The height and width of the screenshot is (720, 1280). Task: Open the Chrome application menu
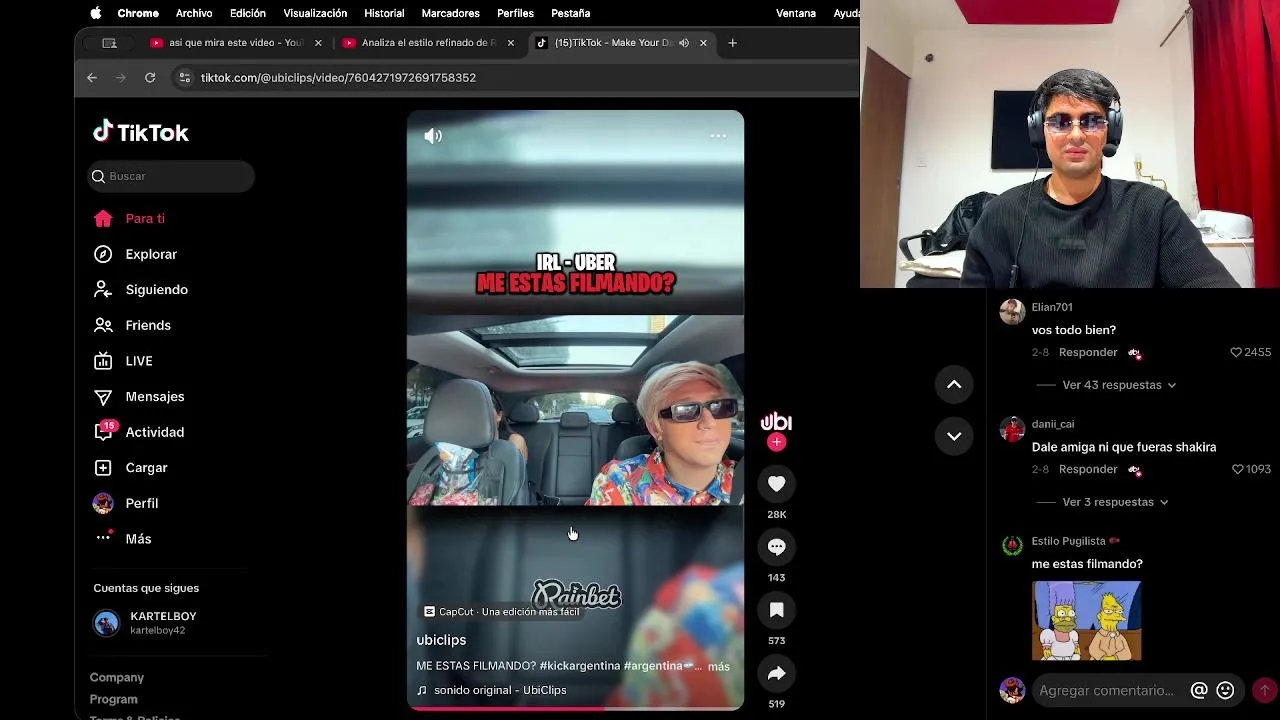[138, 13]
